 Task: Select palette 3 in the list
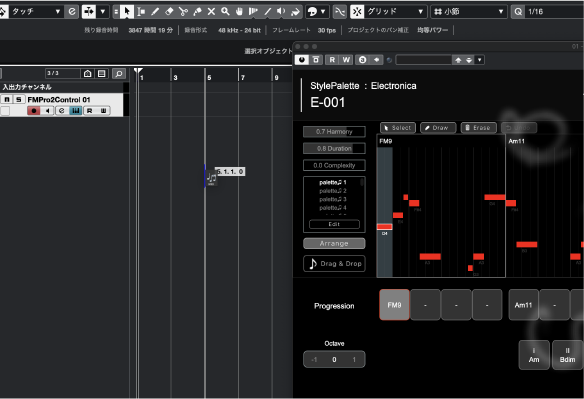[333, 199]
